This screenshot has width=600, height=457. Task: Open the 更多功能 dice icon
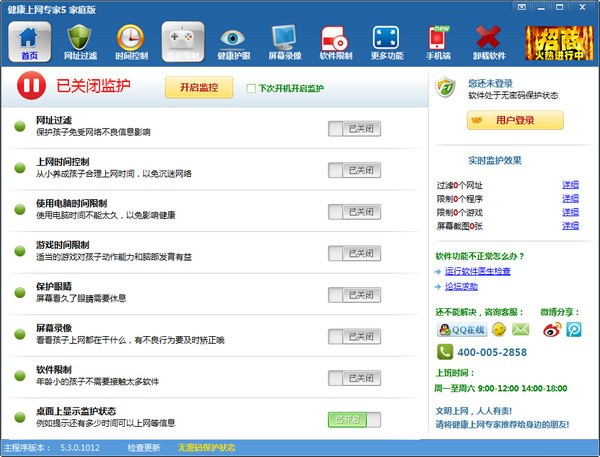385,40
